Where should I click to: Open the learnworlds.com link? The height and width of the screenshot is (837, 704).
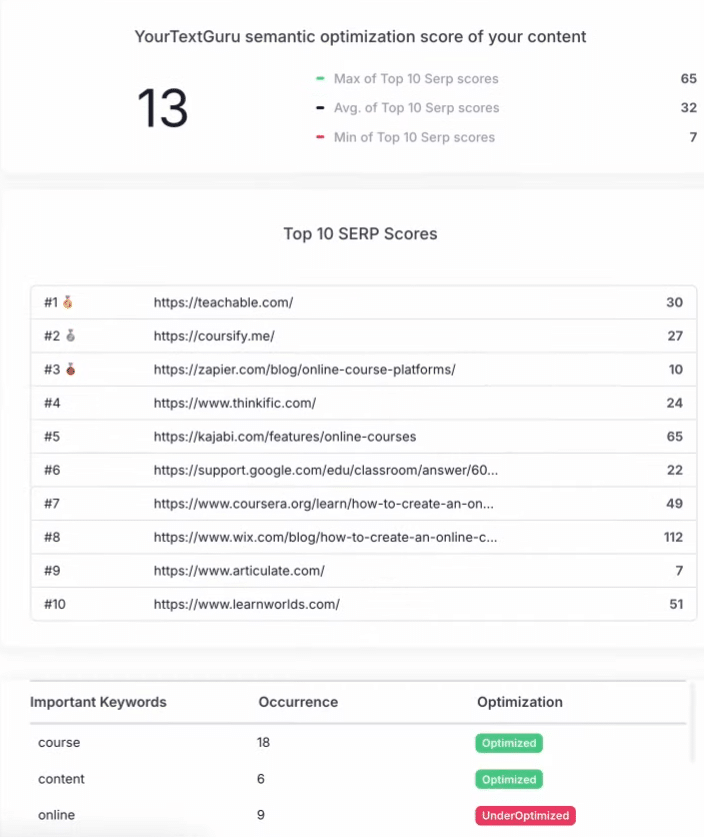point(247,604)
